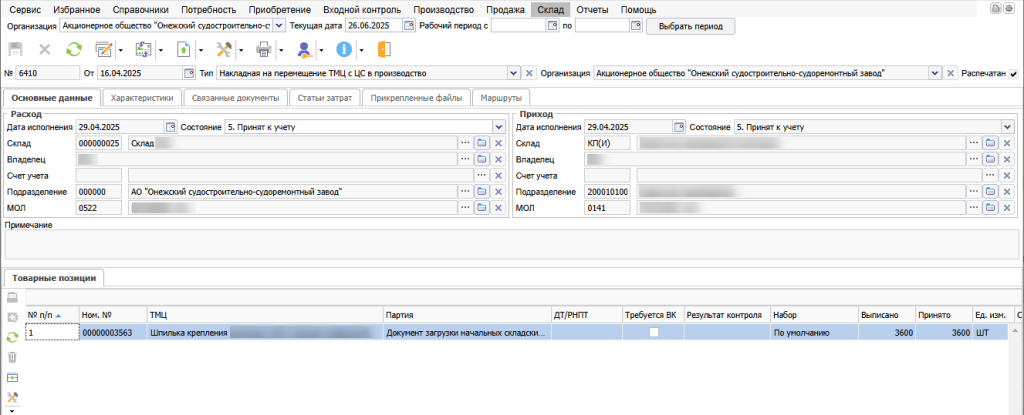Image resolution: width=1024 pixels, height=415 pixels.
Task: Switch to the Связанные документы tab
Action: coord(235,98)
